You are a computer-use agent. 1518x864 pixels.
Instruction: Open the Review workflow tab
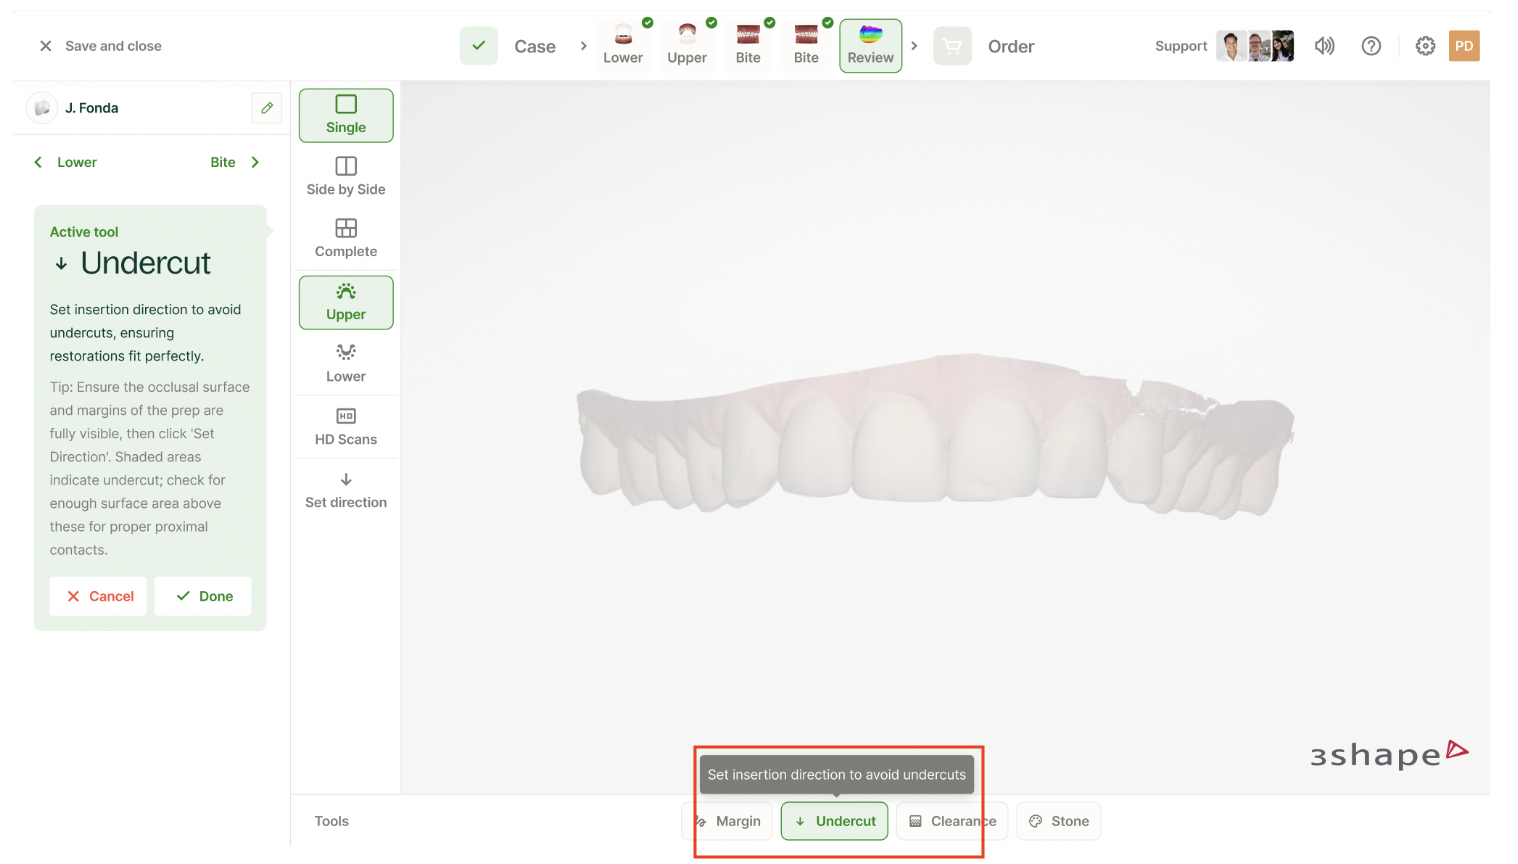(870, 46)
